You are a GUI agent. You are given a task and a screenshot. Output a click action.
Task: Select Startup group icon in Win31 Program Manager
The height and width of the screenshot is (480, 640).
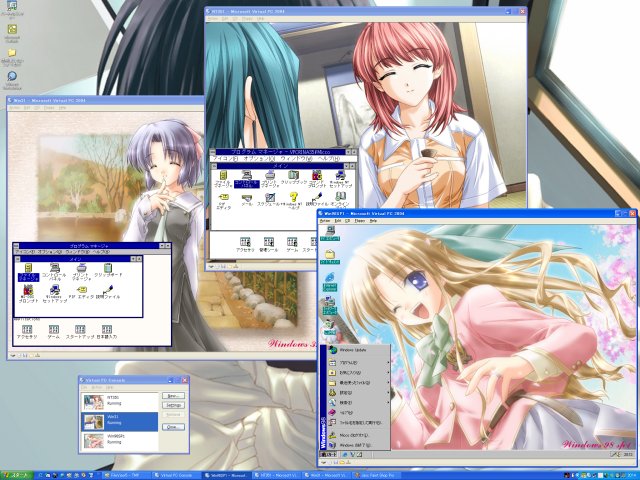click(x=80, y=332)
